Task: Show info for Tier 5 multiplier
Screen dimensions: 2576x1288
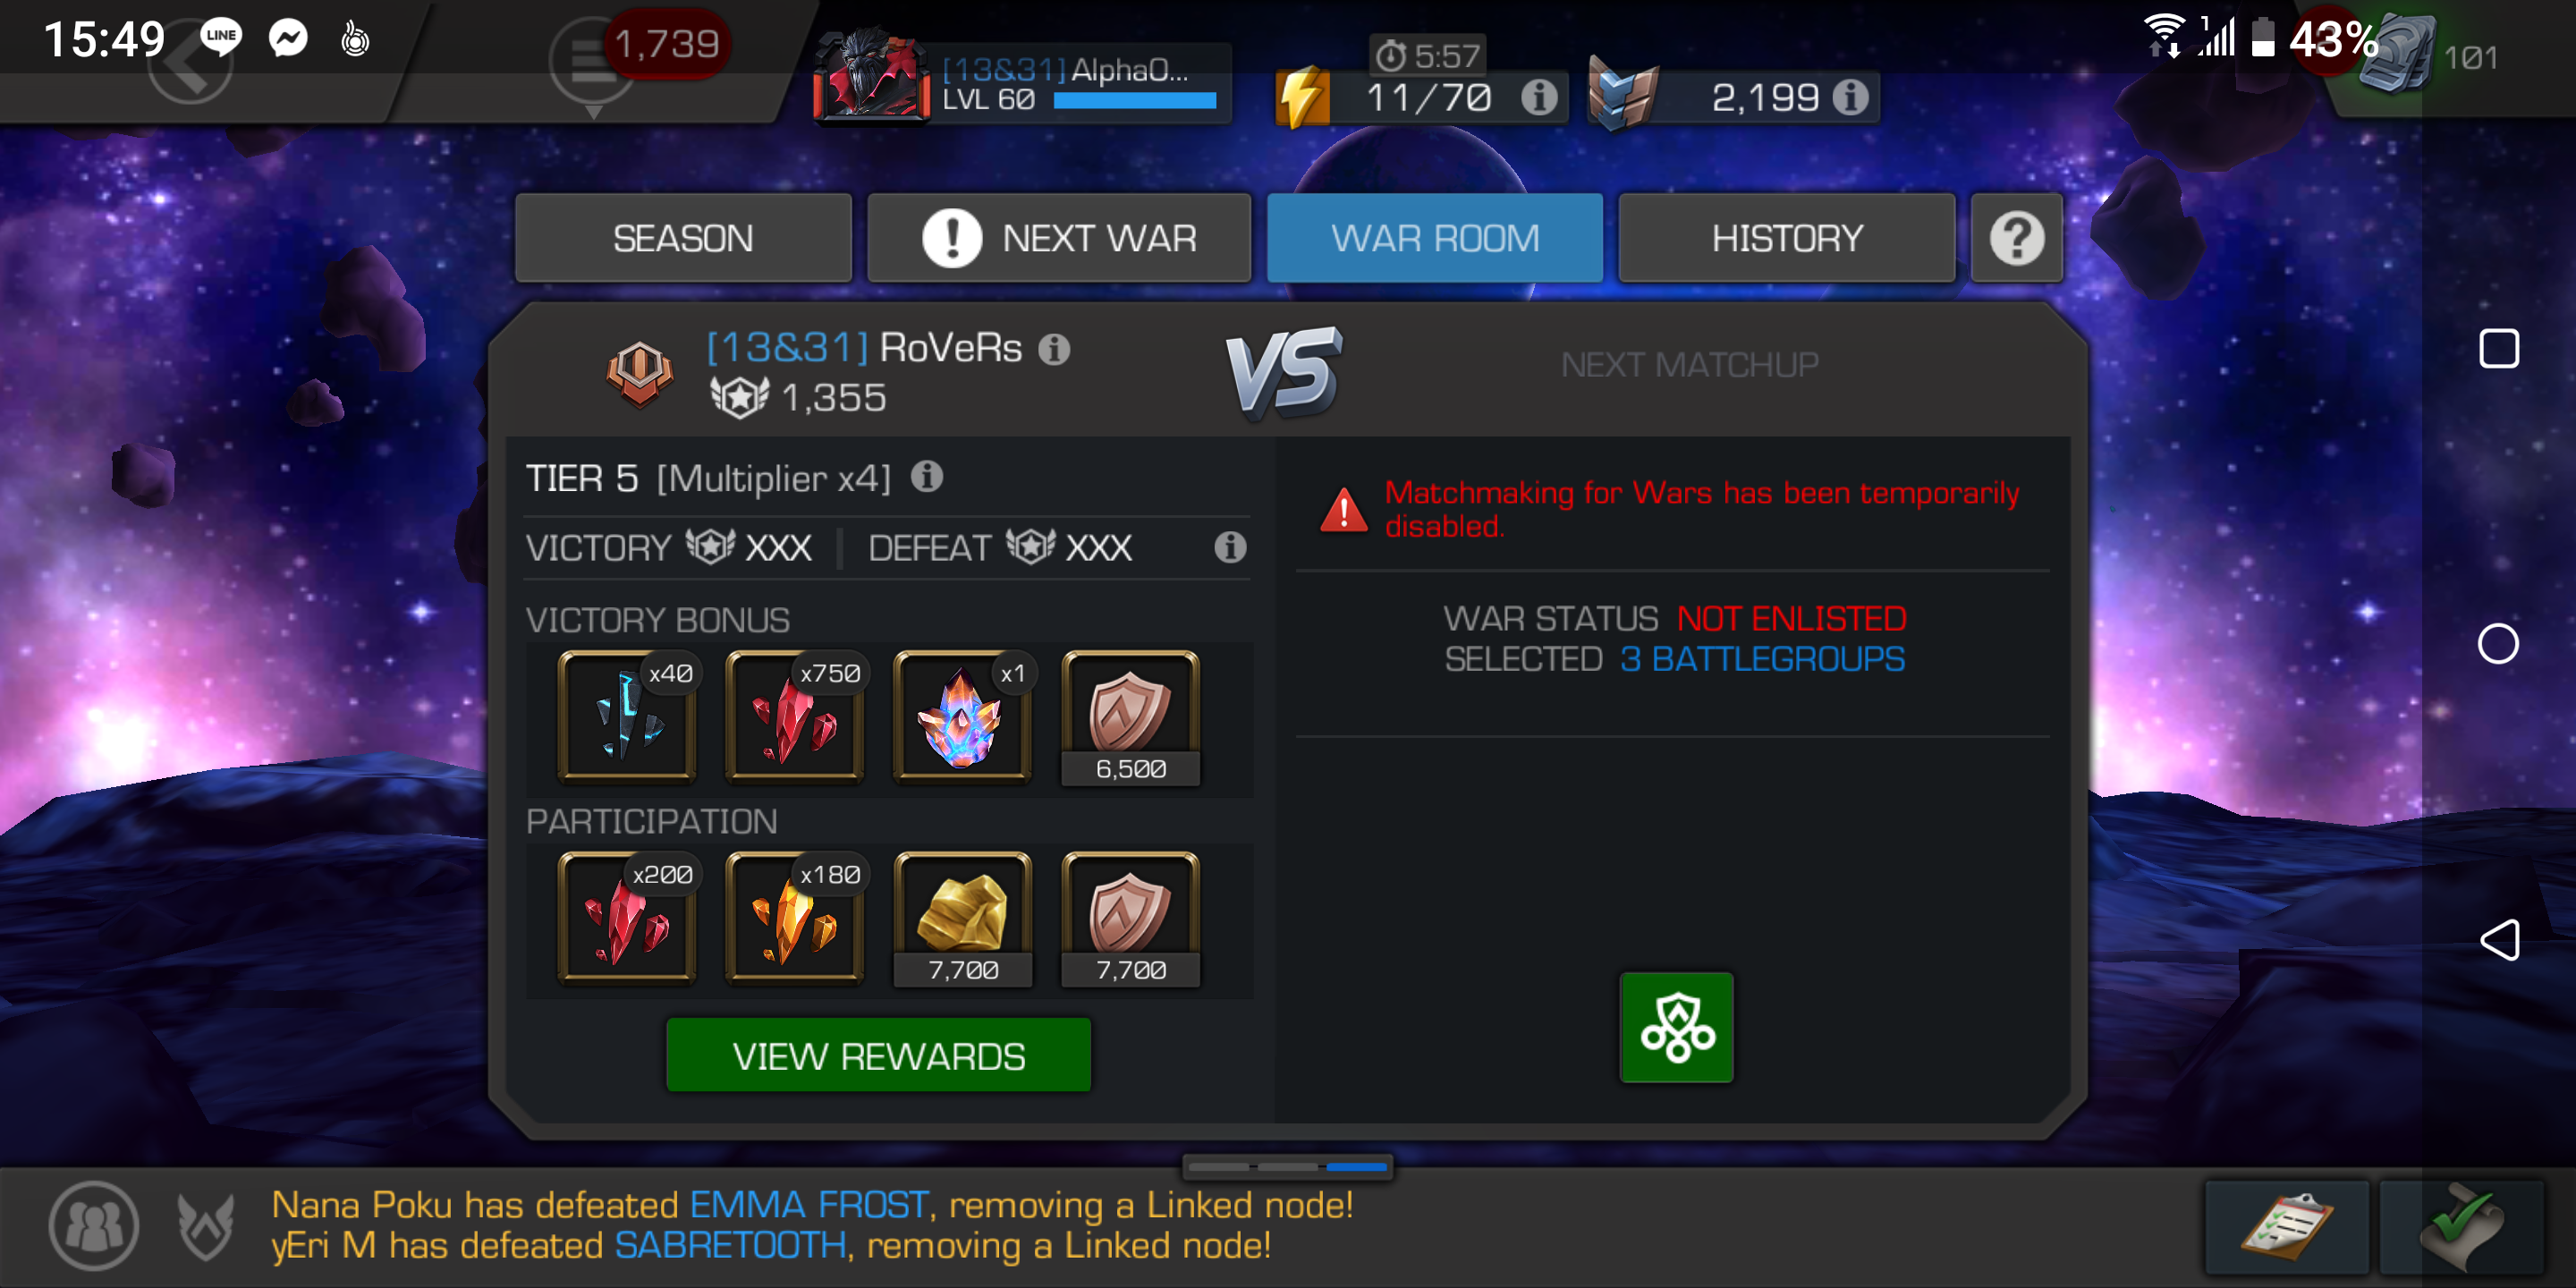Action: tap(927, 477)
